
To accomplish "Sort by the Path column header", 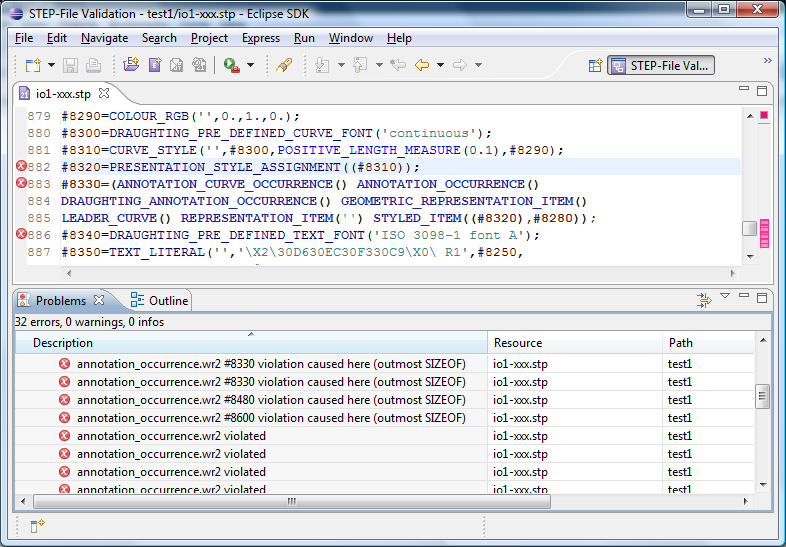I will pos(708,343).
